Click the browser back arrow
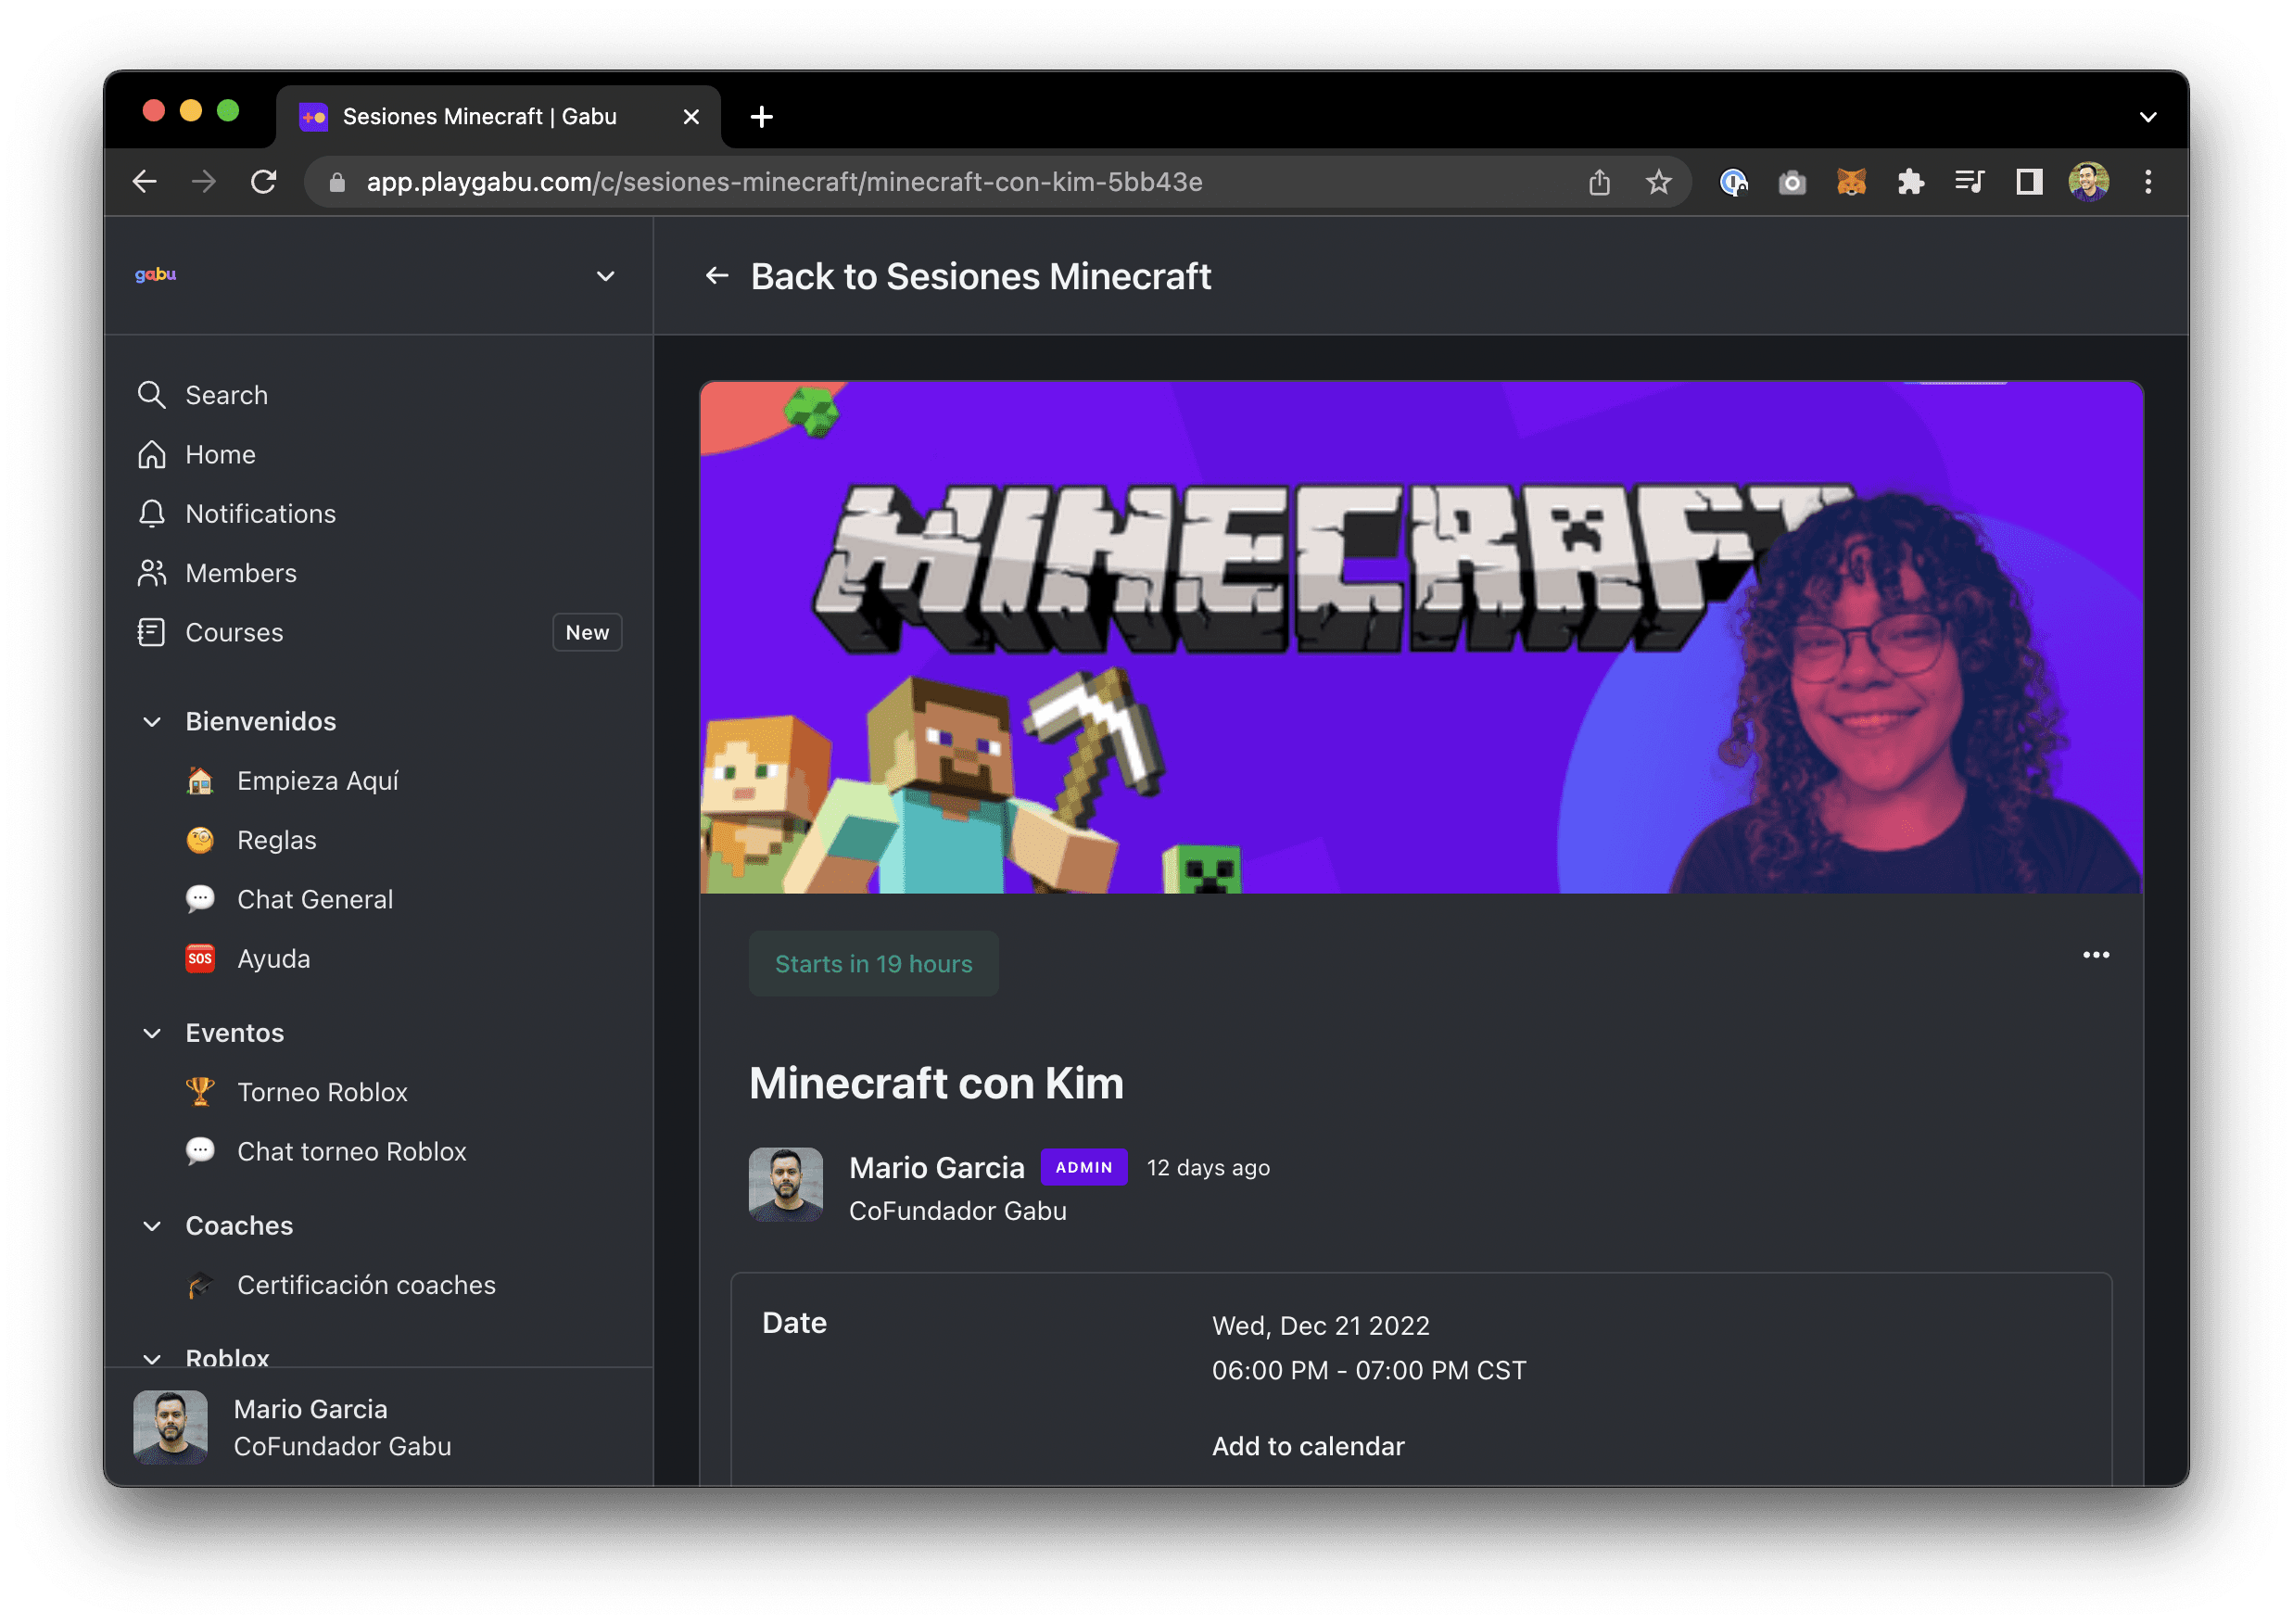Viewport: 2293px width, 1624px height. coord(145,182)
